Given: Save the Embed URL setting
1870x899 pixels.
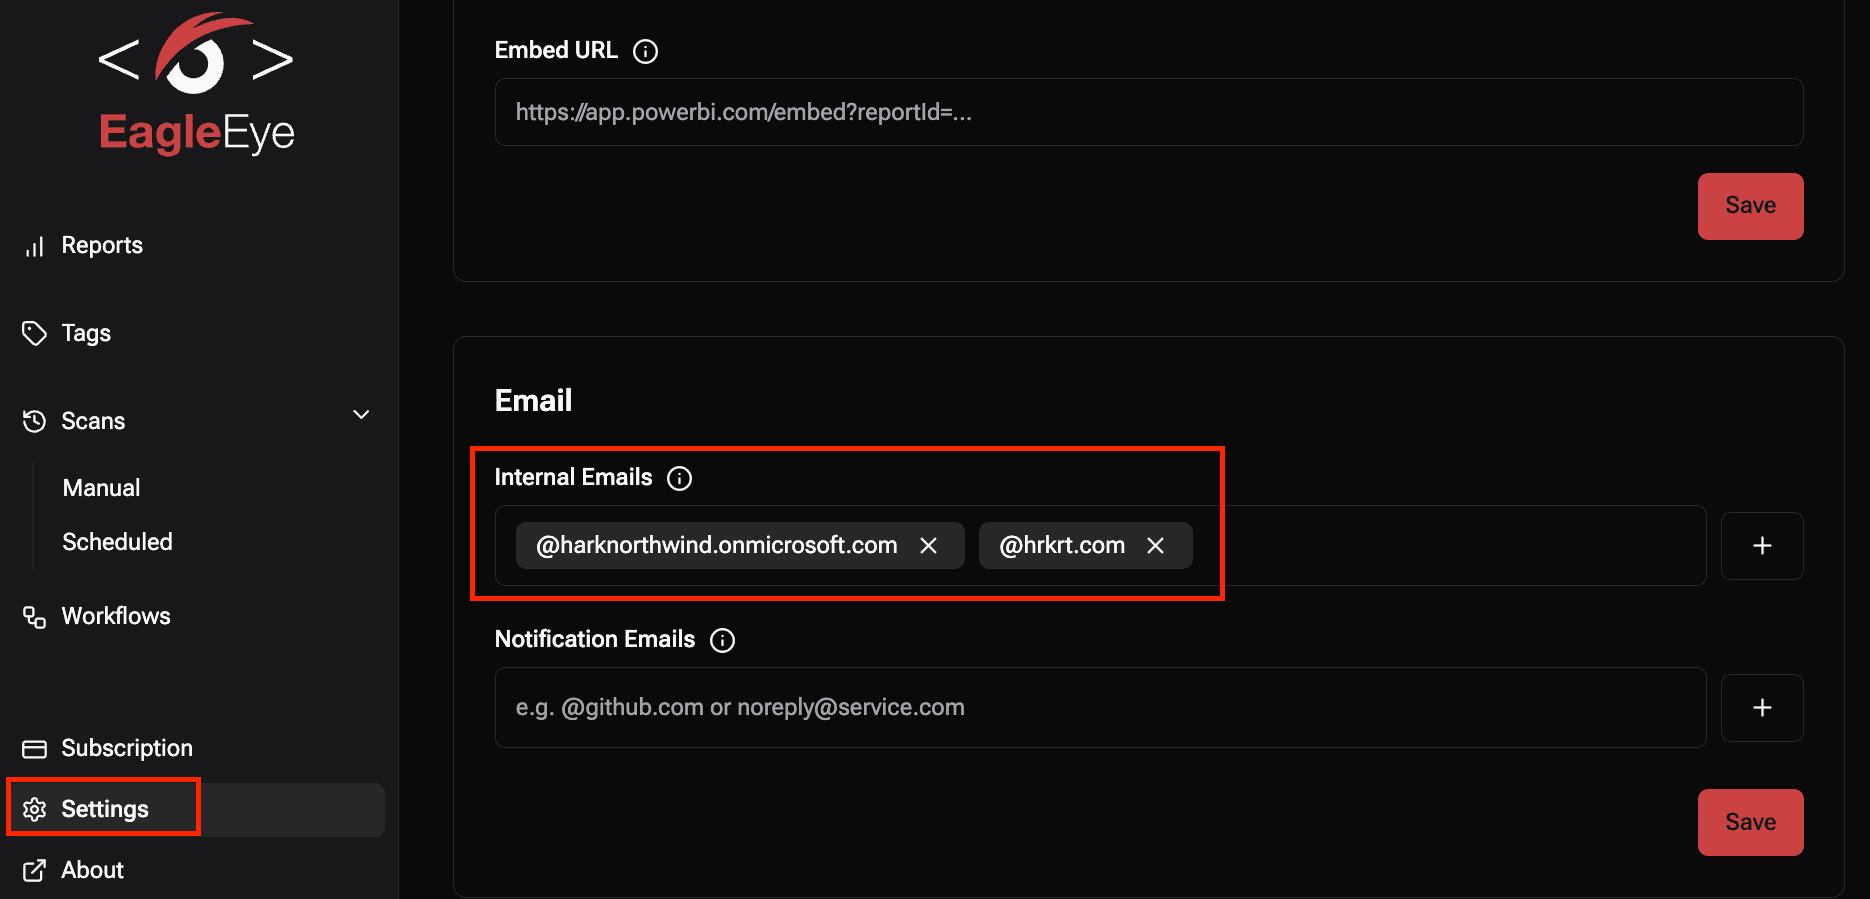Looking at the screenshot, I should [x=1750, y=206].
